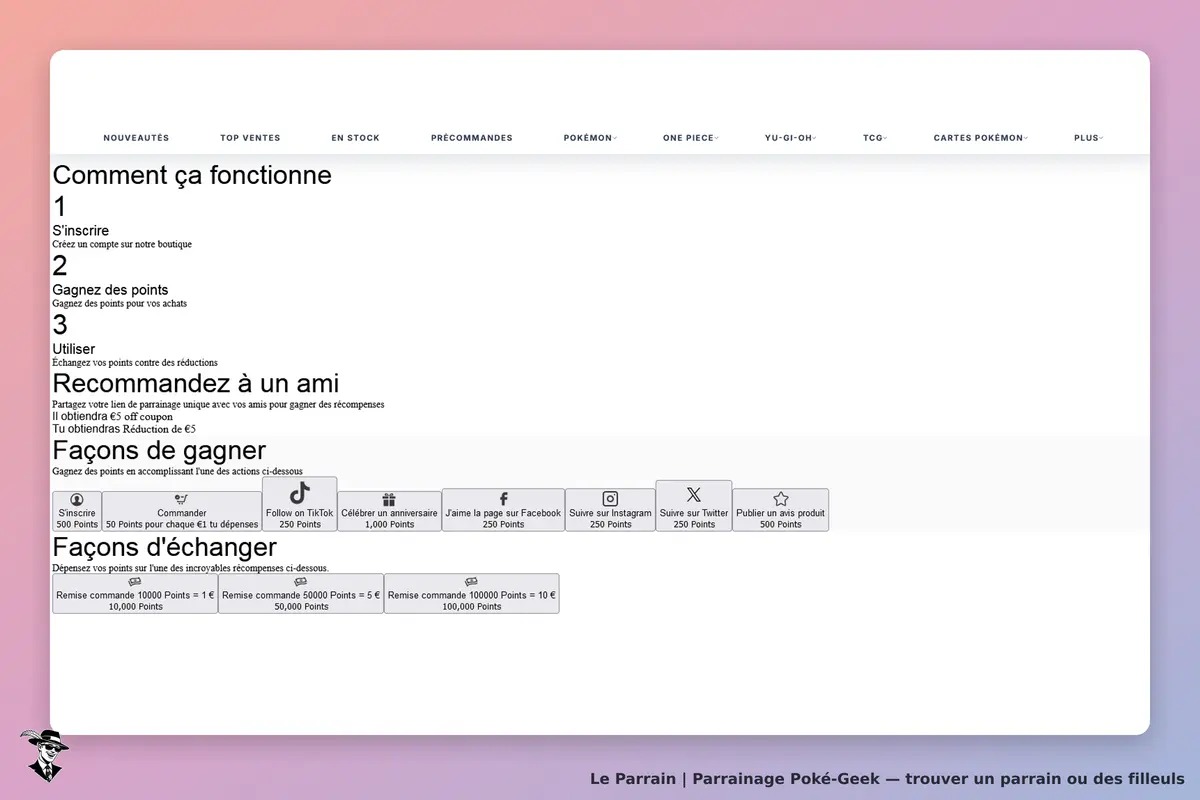Click J'aime la page sur Facebook label
Screen dimensions: 1200x800
click(x=503, y=513)
